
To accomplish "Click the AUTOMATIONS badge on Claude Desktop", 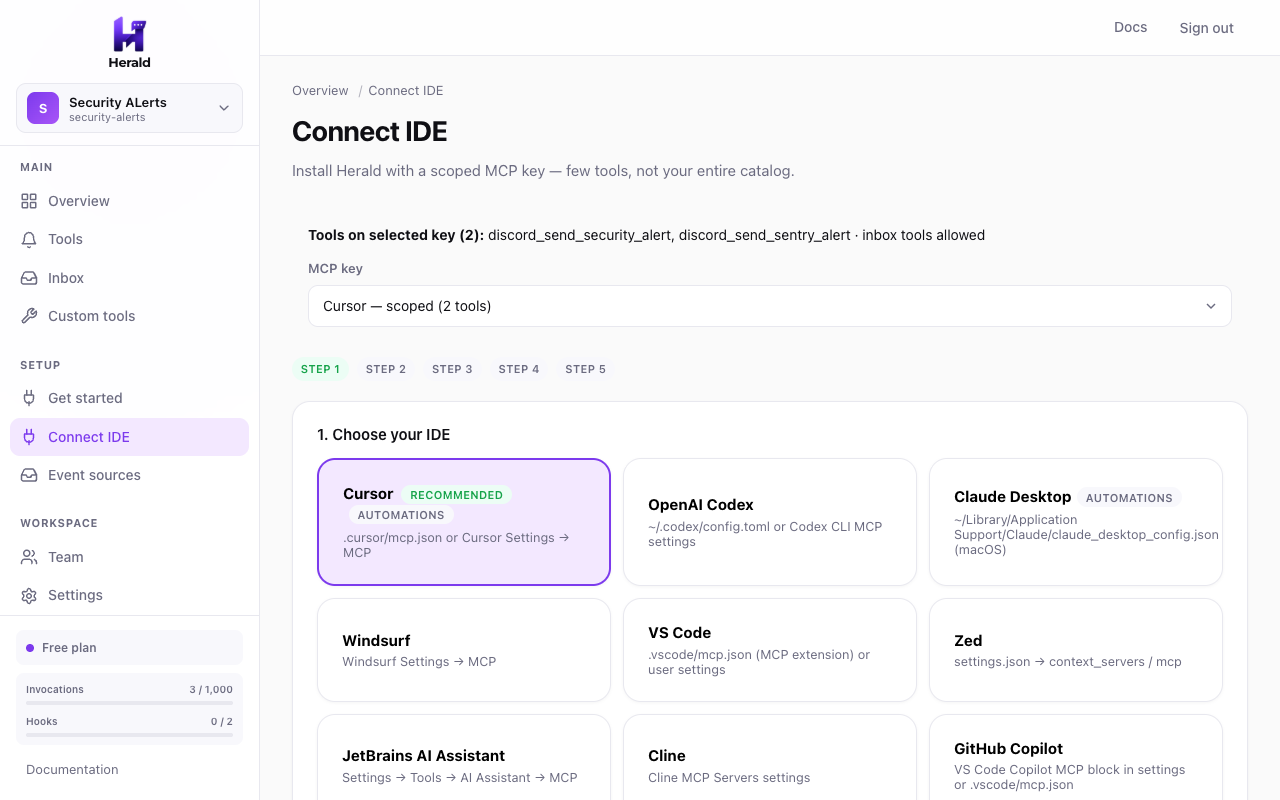I will 1129,498.
